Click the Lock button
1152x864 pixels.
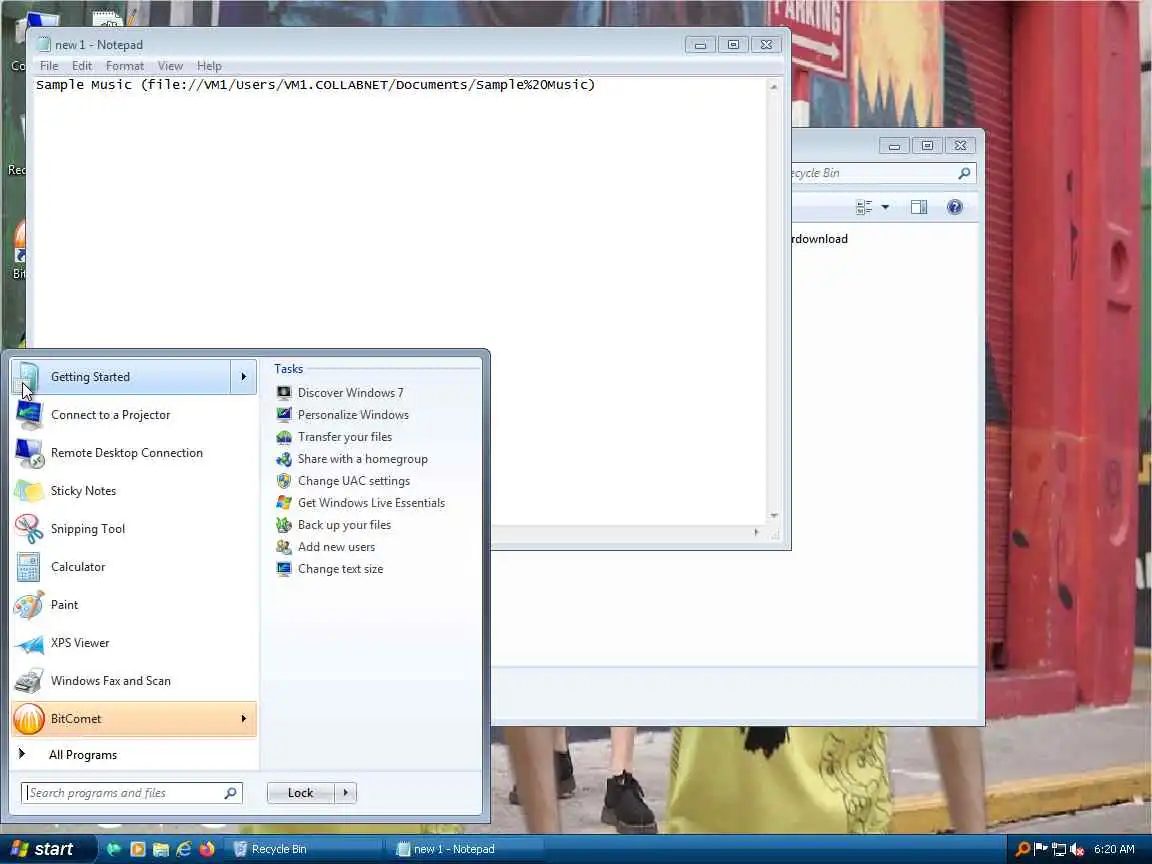coord(300,793)
